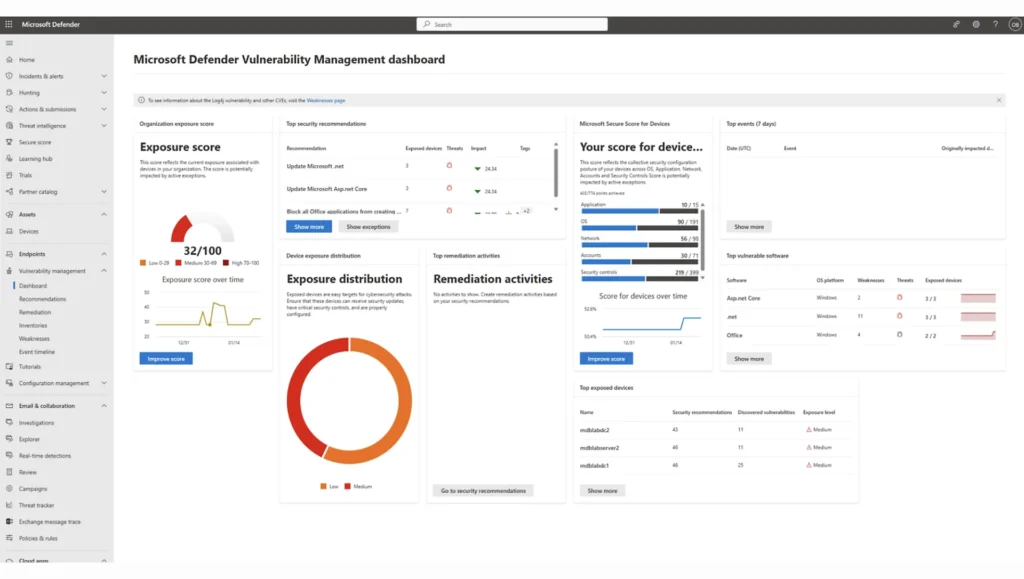Click the Application score progress bar
This screenshot has height=579, width=1024.
tap(639, 211)
